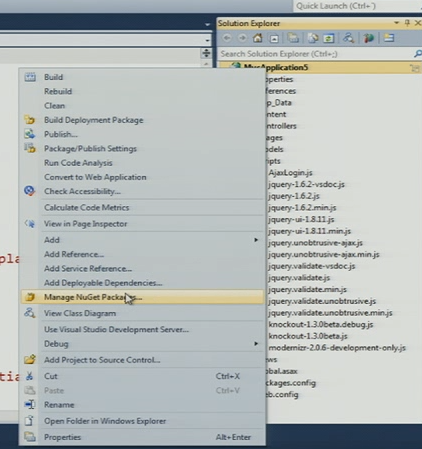The height and width of the screenshot is (449, 422).
Task: Choose Add Reference... menu entry
Action: click(x=74, y=254)
